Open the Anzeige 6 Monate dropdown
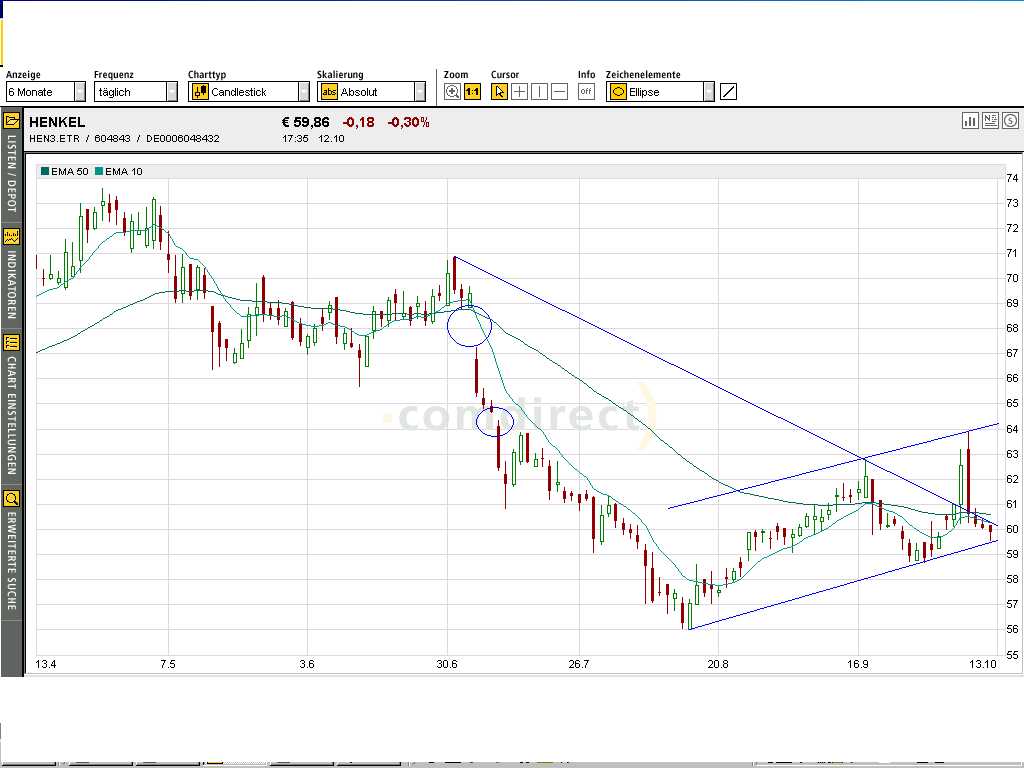 click(46, 92)
